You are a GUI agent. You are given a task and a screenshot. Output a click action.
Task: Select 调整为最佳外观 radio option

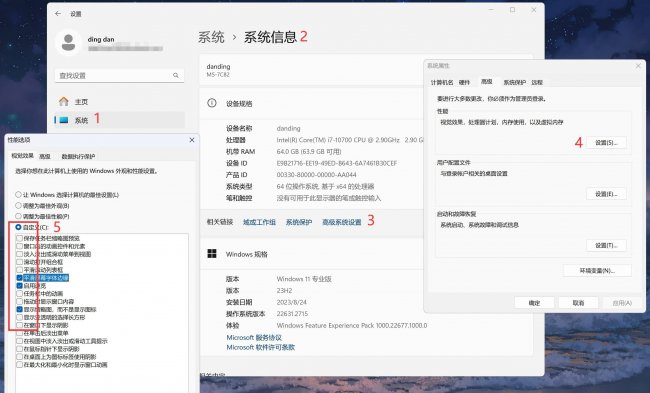click(18, 205)
